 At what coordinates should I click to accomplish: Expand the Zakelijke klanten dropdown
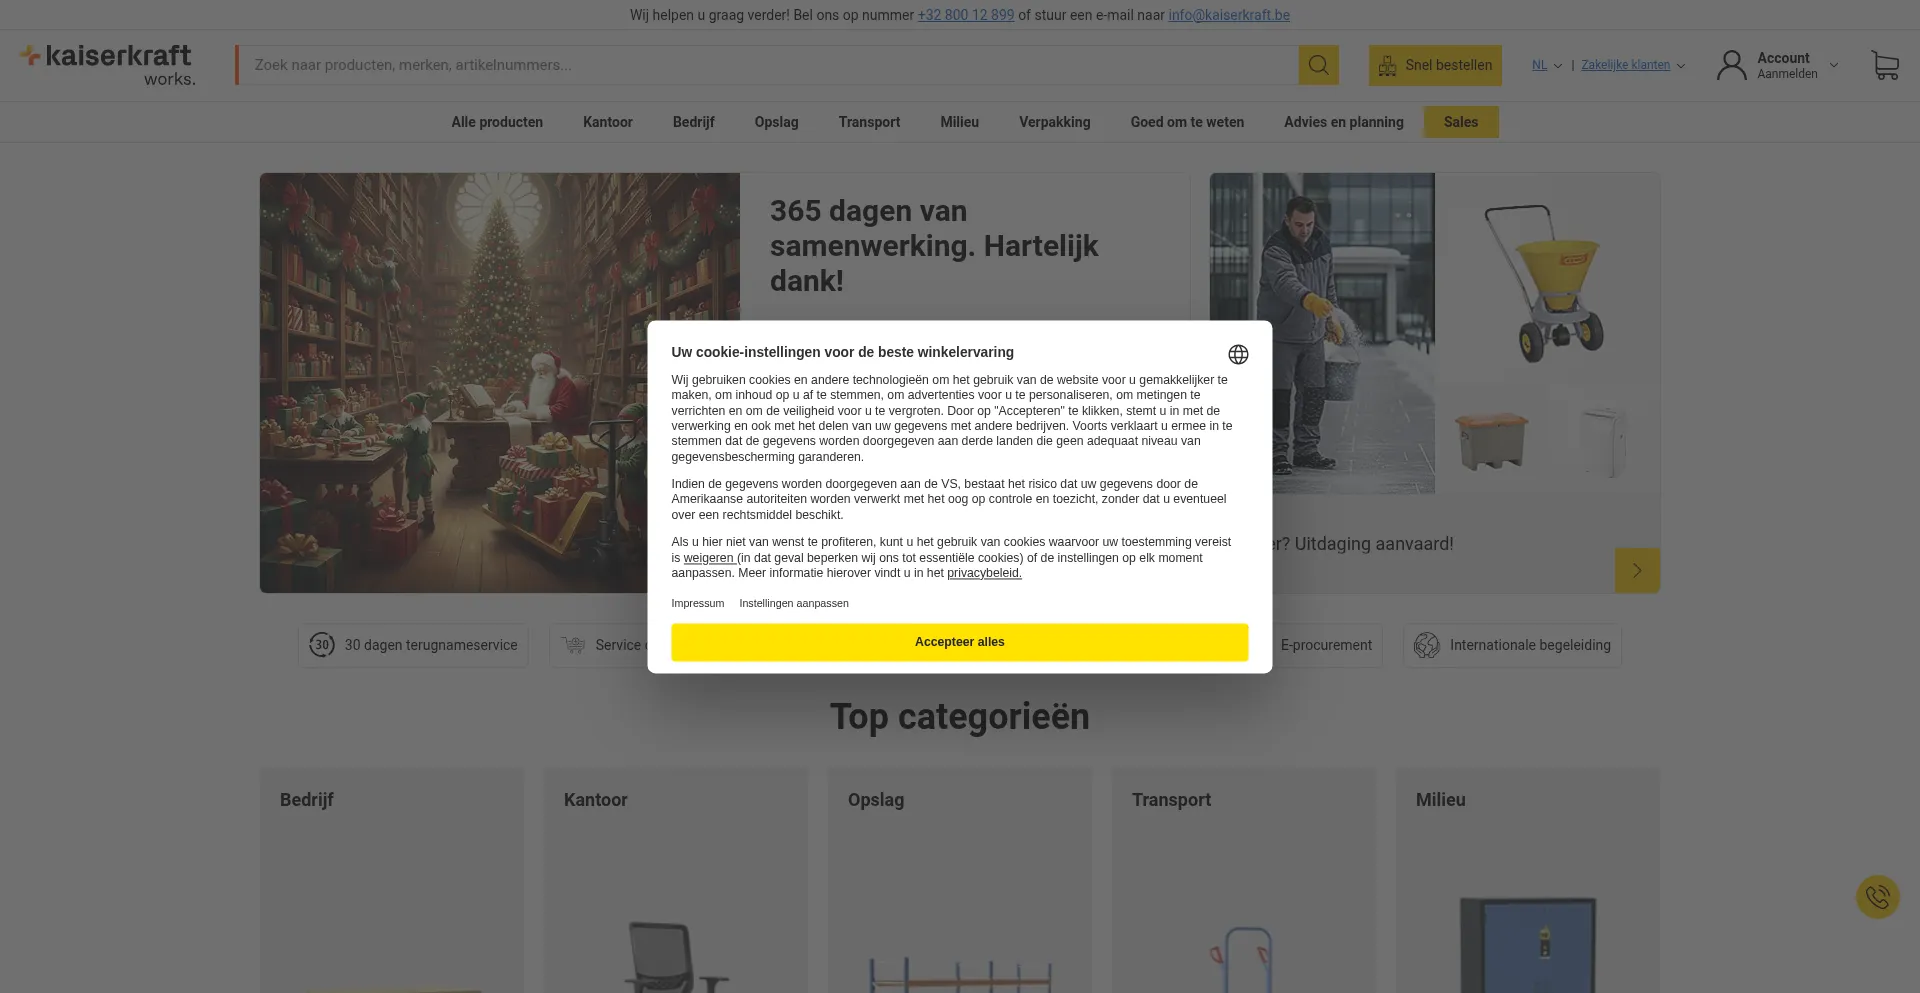tap(1633, 65)
